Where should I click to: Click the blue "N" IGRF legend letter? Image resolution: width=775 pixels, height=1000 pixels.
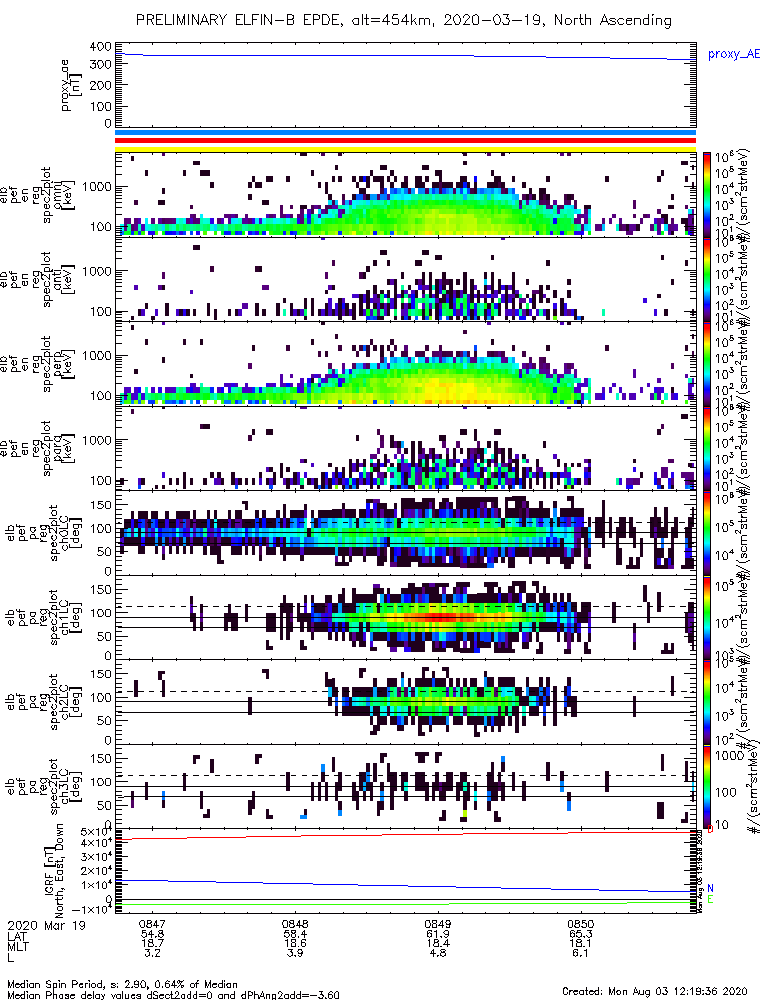[x=710, y=888]
